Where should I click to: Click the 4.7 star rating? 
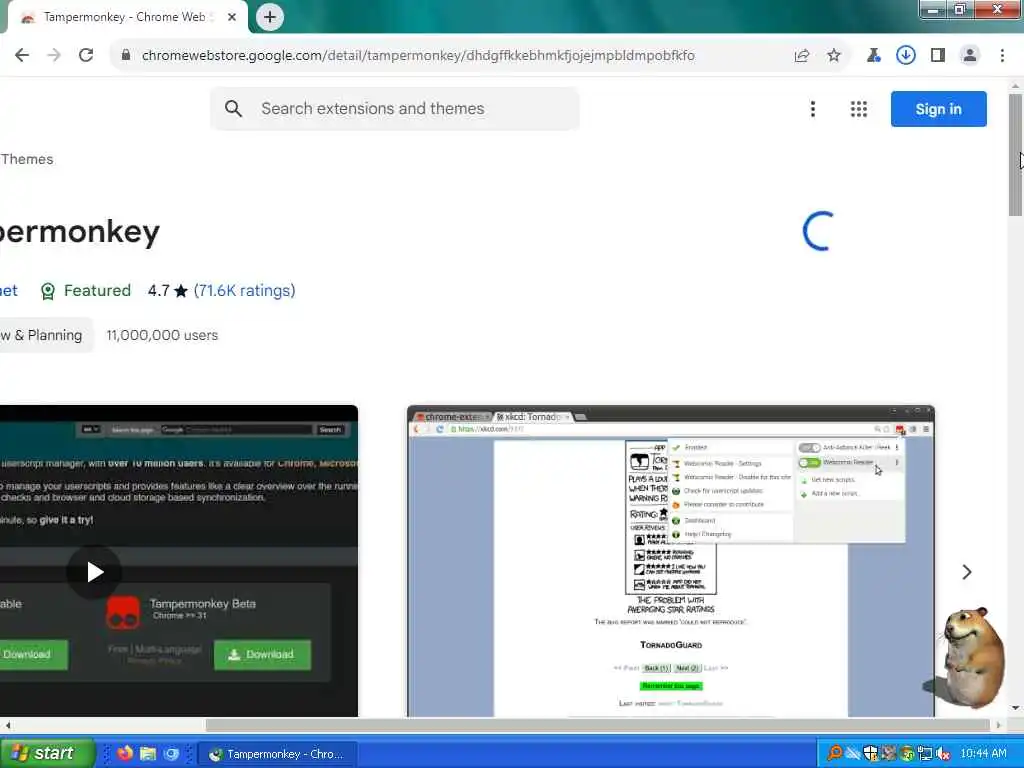(x=168, y=291)
